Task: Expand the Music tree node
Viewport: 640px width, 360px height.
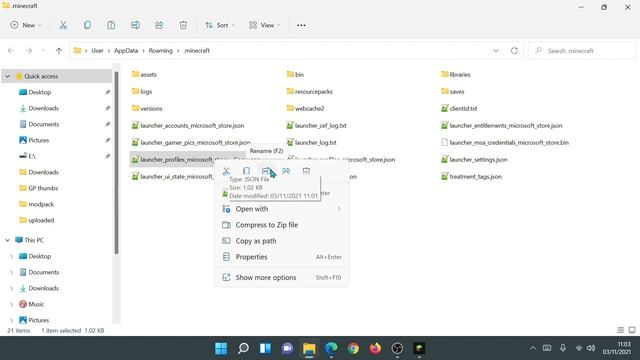Action: (x=11, y=304)
